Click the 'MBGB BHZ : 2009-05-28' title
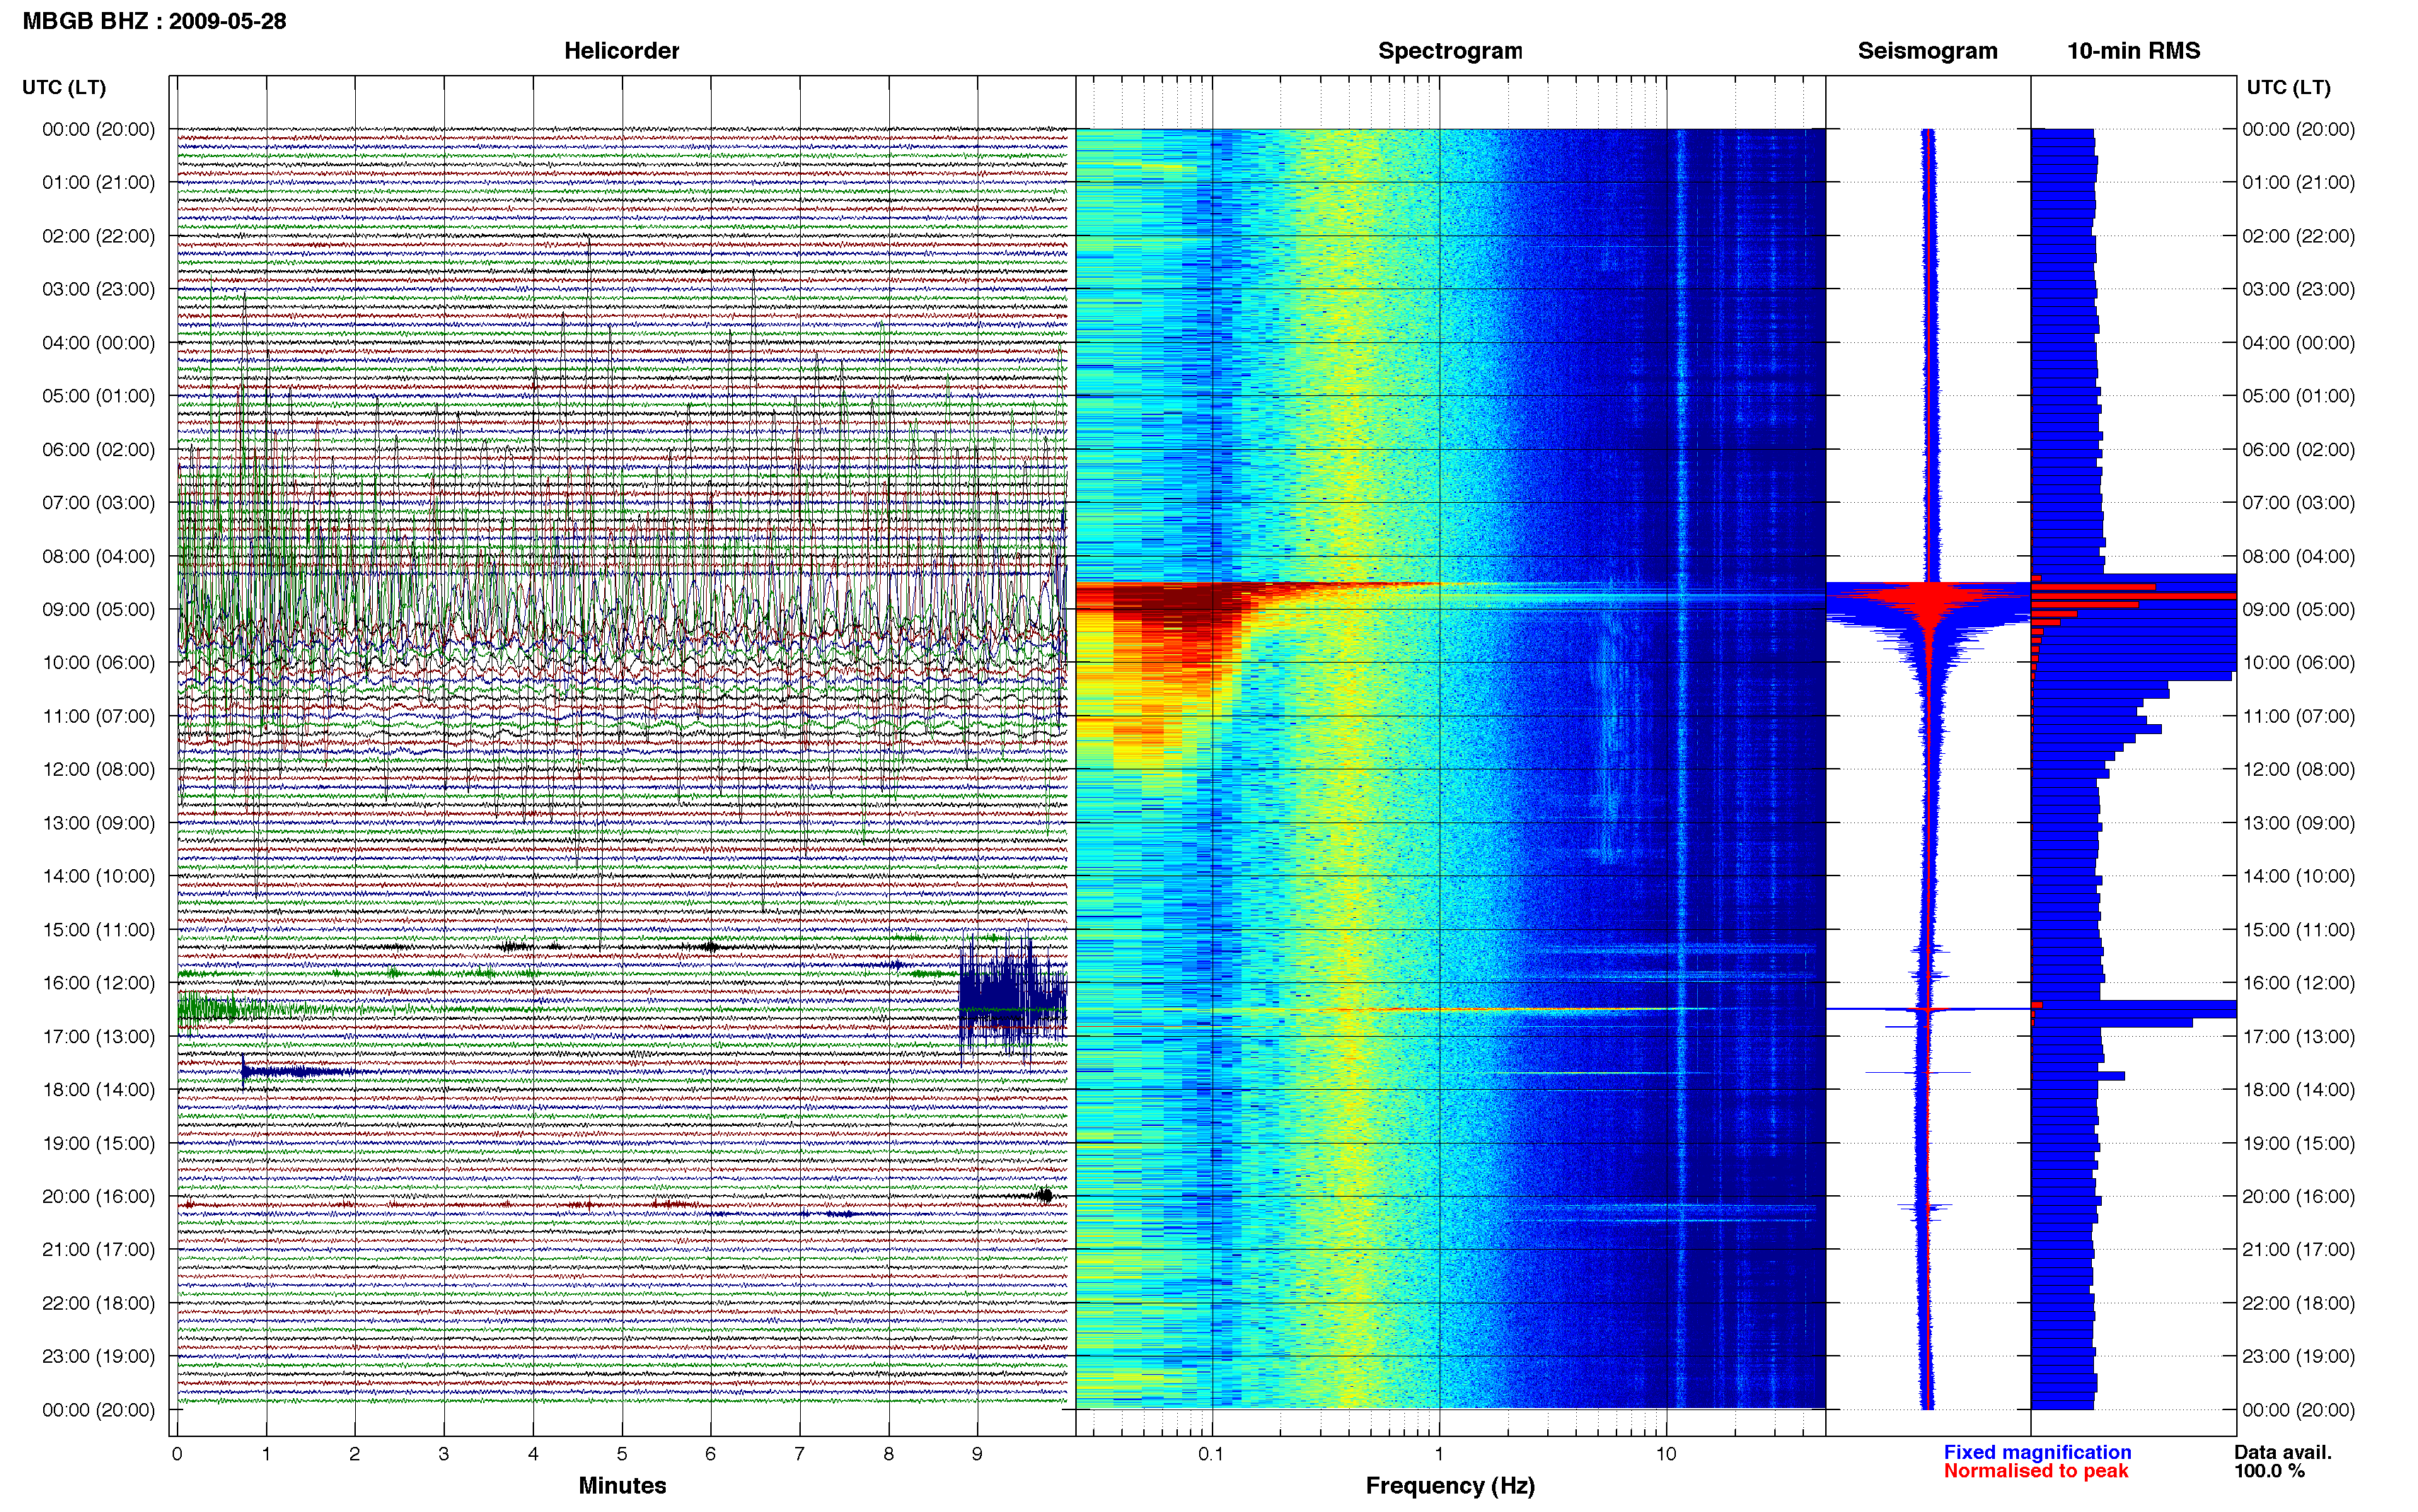The height and width of the screenshot is (1512, 2418). click(154, 21)
